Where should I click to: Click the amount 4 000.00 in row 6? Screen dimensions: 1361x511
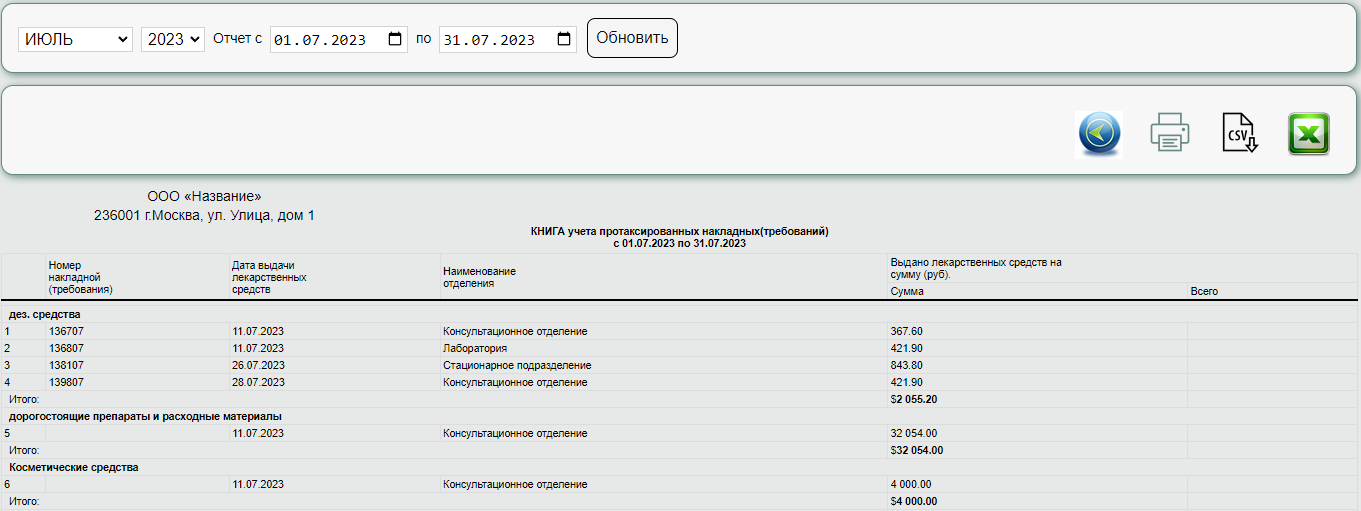point(910,484)
